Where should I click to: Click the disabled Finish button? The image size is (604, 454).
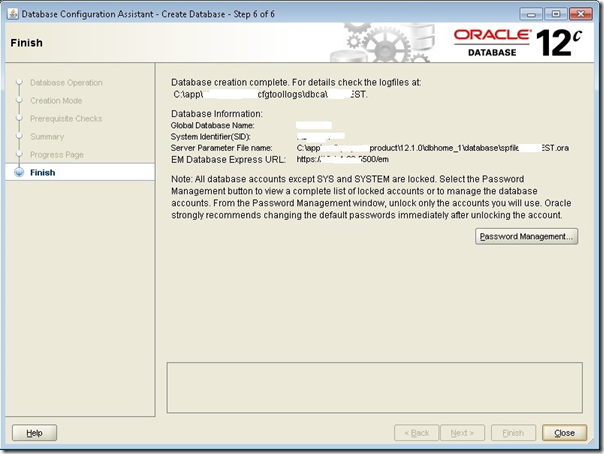point(513,433)
